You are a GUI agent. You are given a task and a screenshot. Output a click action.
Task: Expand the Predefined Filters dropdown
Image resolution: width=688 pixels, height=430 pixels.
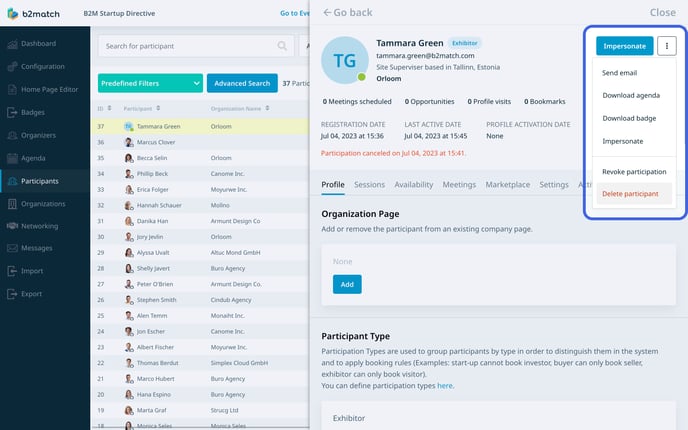[x=150, y=84]
